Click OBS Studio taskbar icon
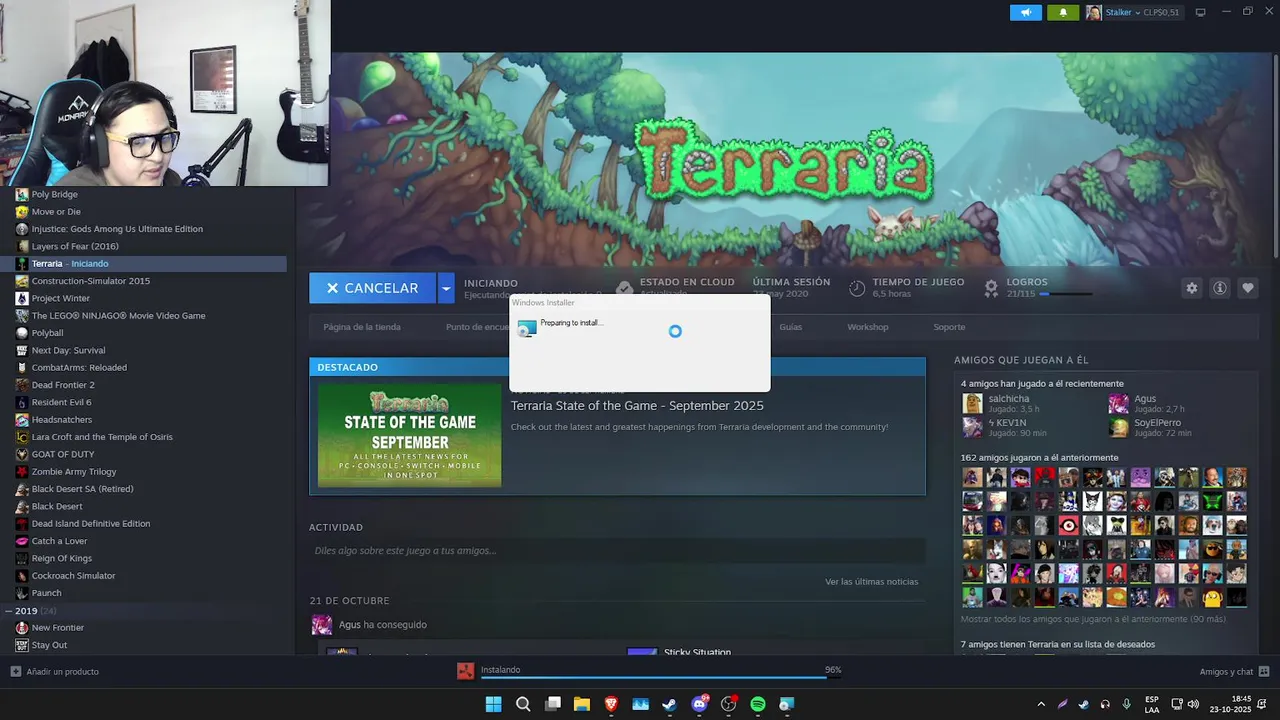Screen dimensions: 1280x720 (x=728, y=704)
